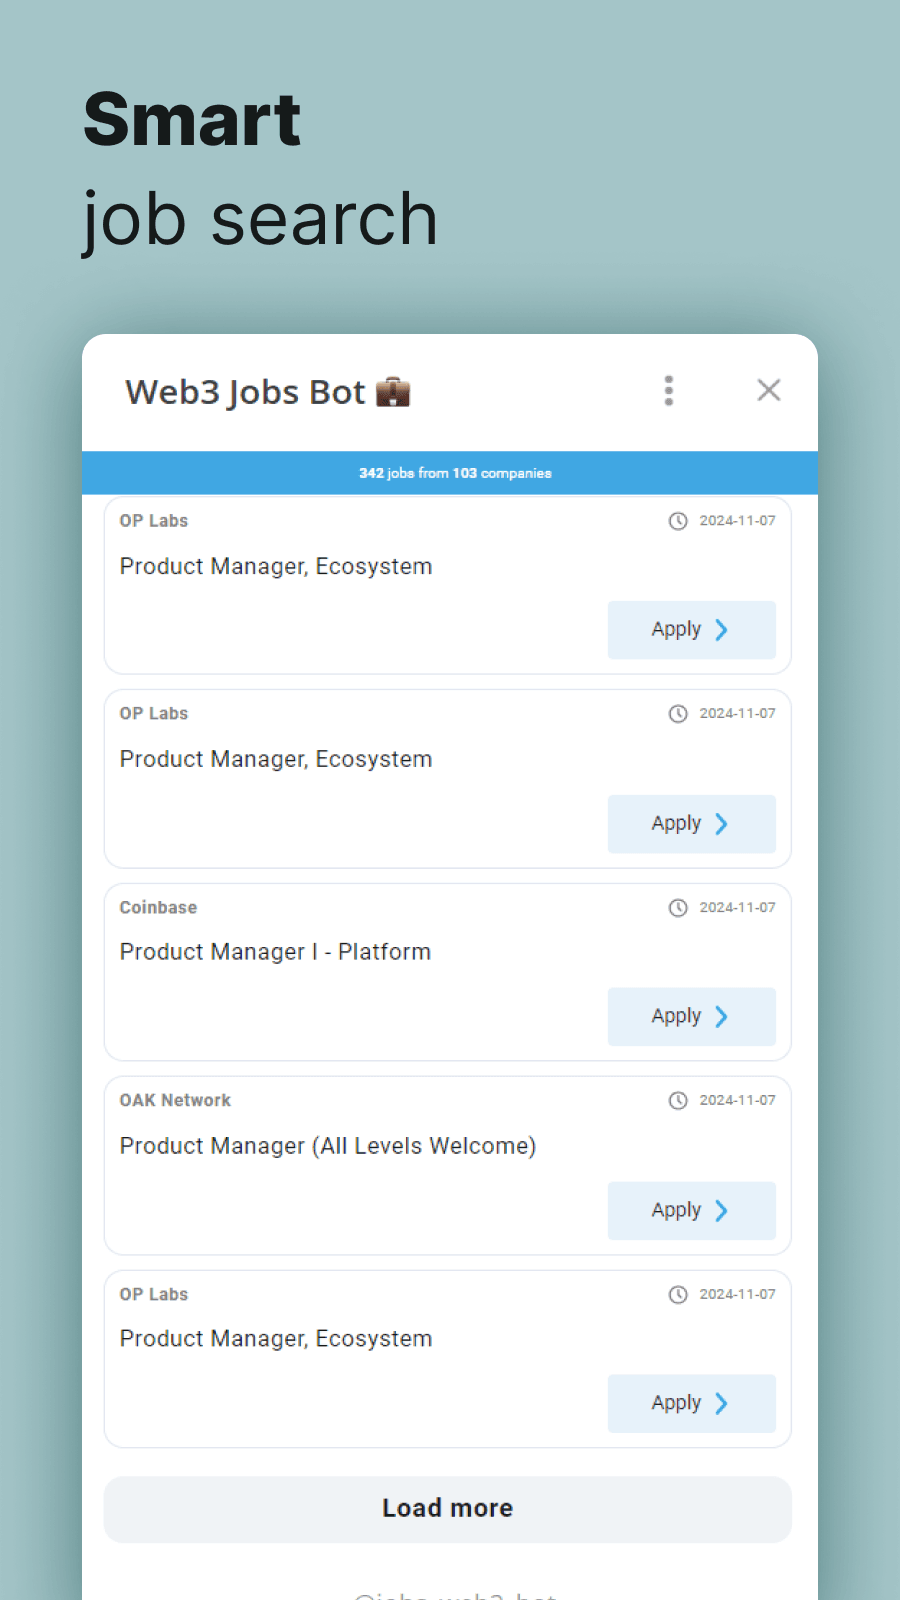Apply to Product Manager I - Platform at Coinbase
The height and width of the screenshot is (1600, 900).
[691, 1016]
